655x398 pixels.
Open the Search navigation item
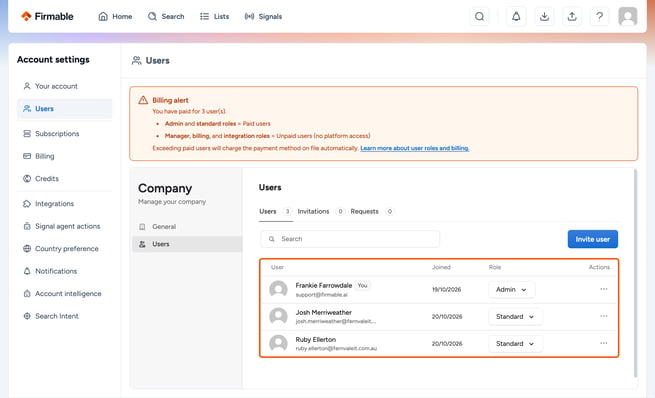(166, 16)
